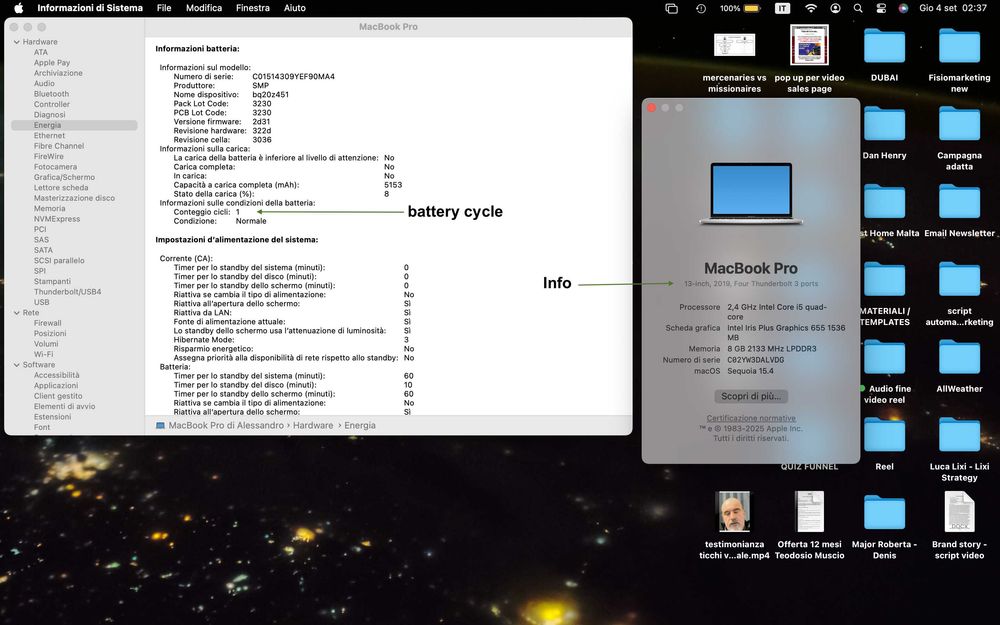Viewport: 1000px width, 625px height.
Task: Click the Time Machine menu bar icon
Action: pos(701,8)
